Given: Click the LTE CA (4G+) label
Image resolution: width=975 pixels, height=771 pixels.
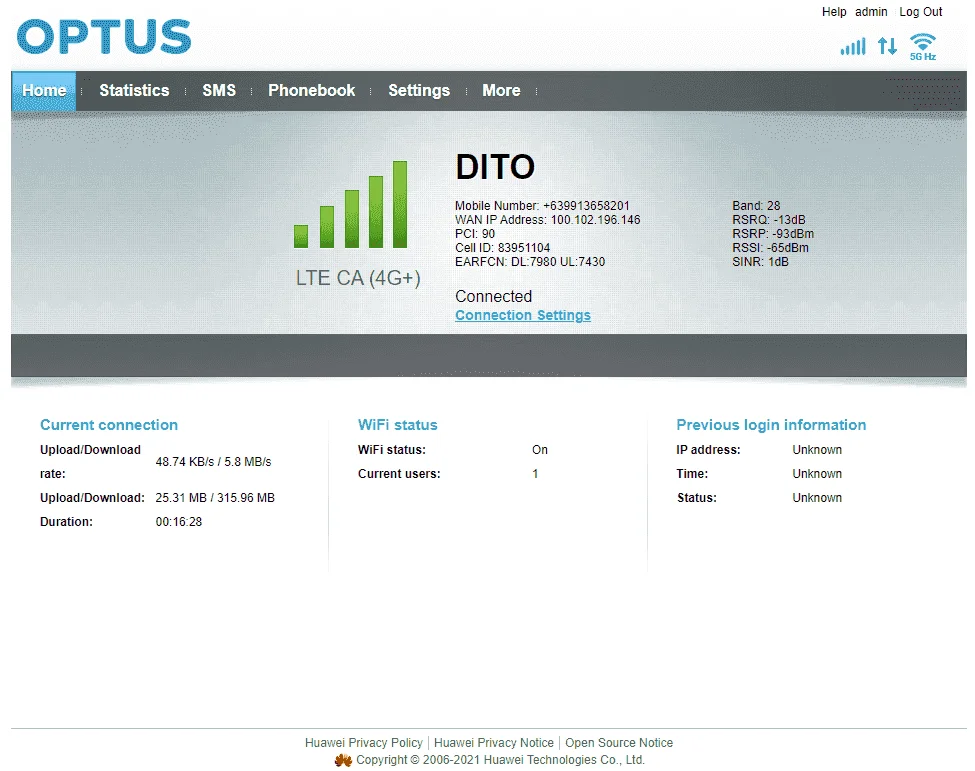Looking at the screenshot, I should point(358,278).
